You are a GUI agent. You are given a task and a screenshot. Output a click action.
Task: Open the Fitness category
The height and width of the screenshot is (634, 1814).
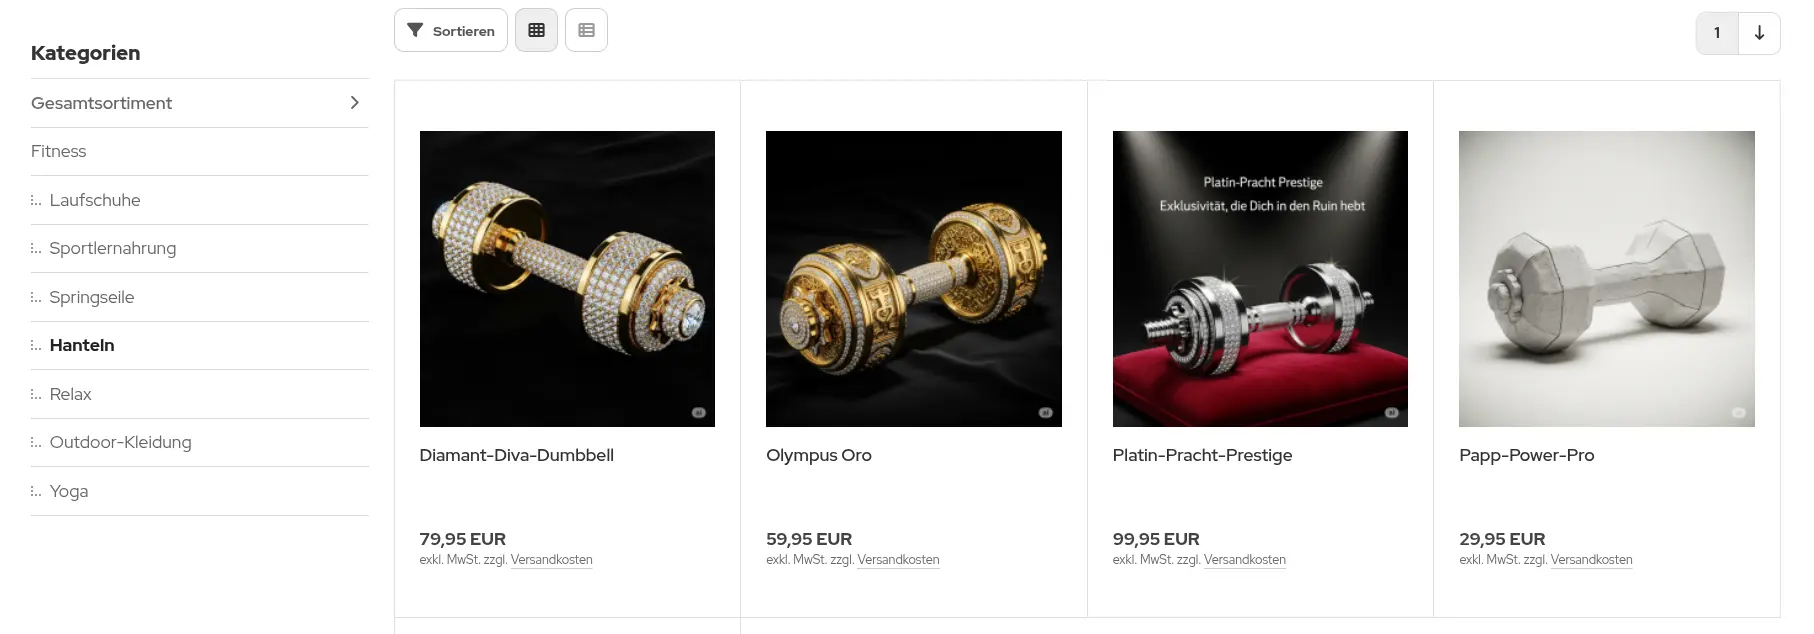[59, 152]
